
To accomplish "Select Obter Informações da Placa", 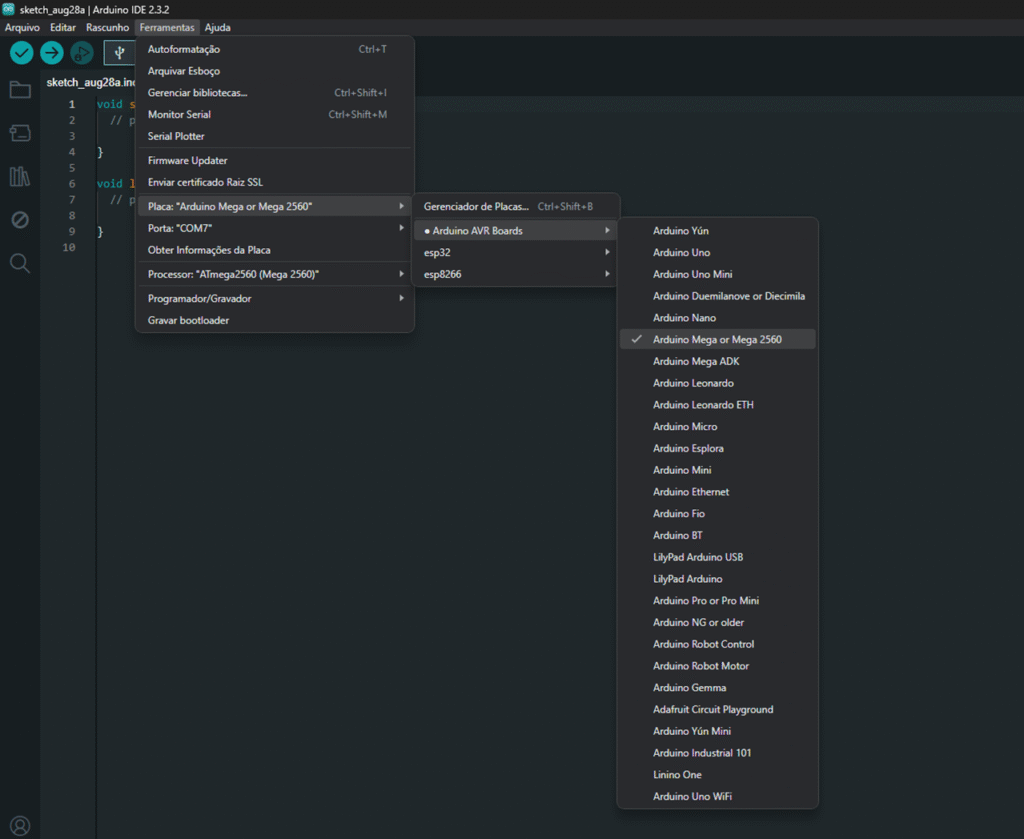I will [x=274, y=250].
